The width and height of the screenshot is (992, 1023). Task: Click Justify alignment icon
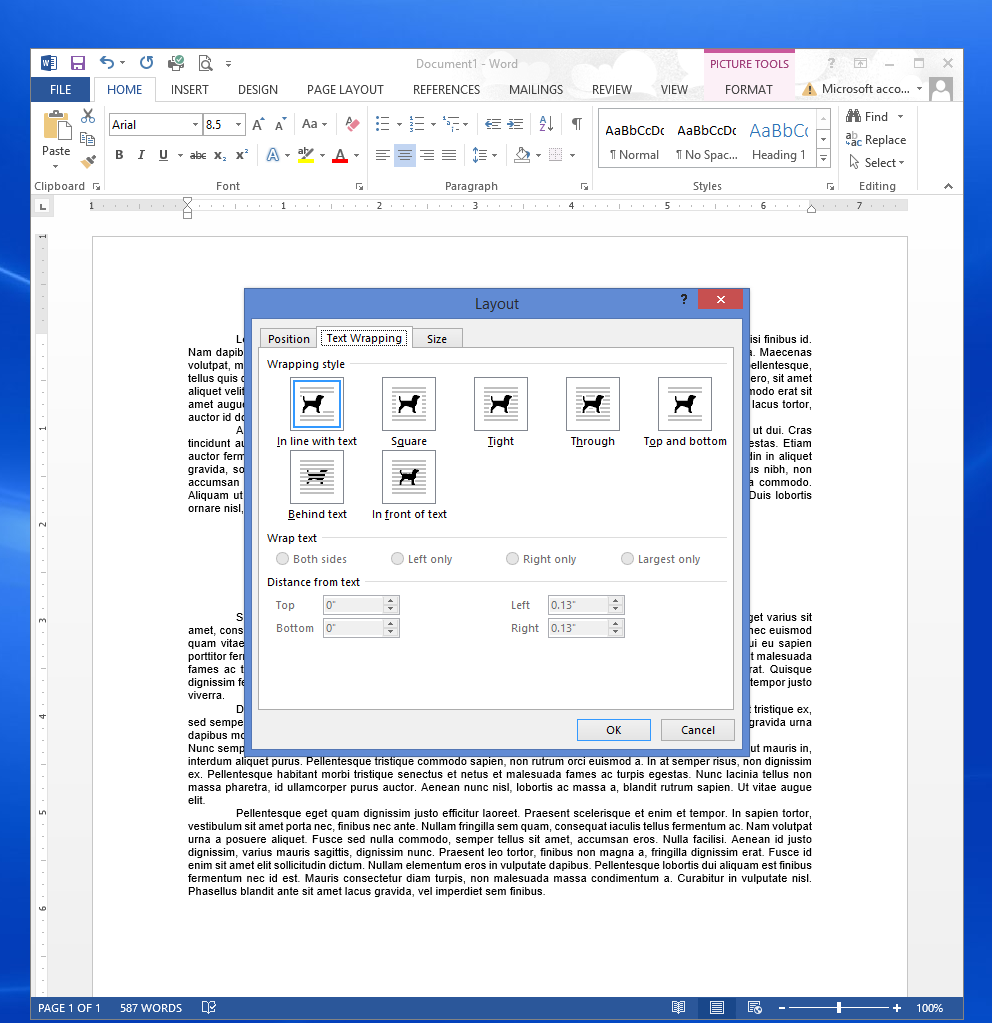(x=449, y=155)
